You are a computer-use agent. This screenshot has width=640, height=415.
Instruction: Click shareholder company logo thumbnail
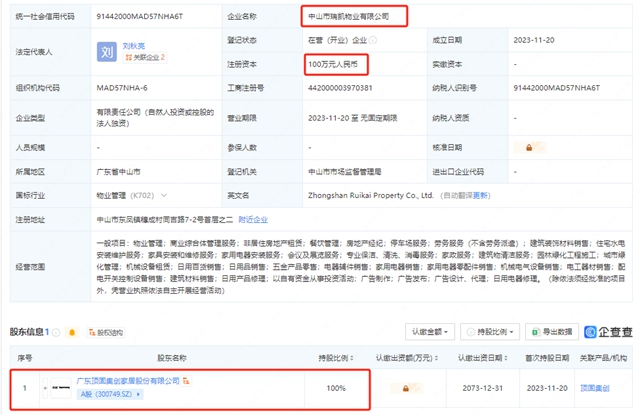click(60, 387)
